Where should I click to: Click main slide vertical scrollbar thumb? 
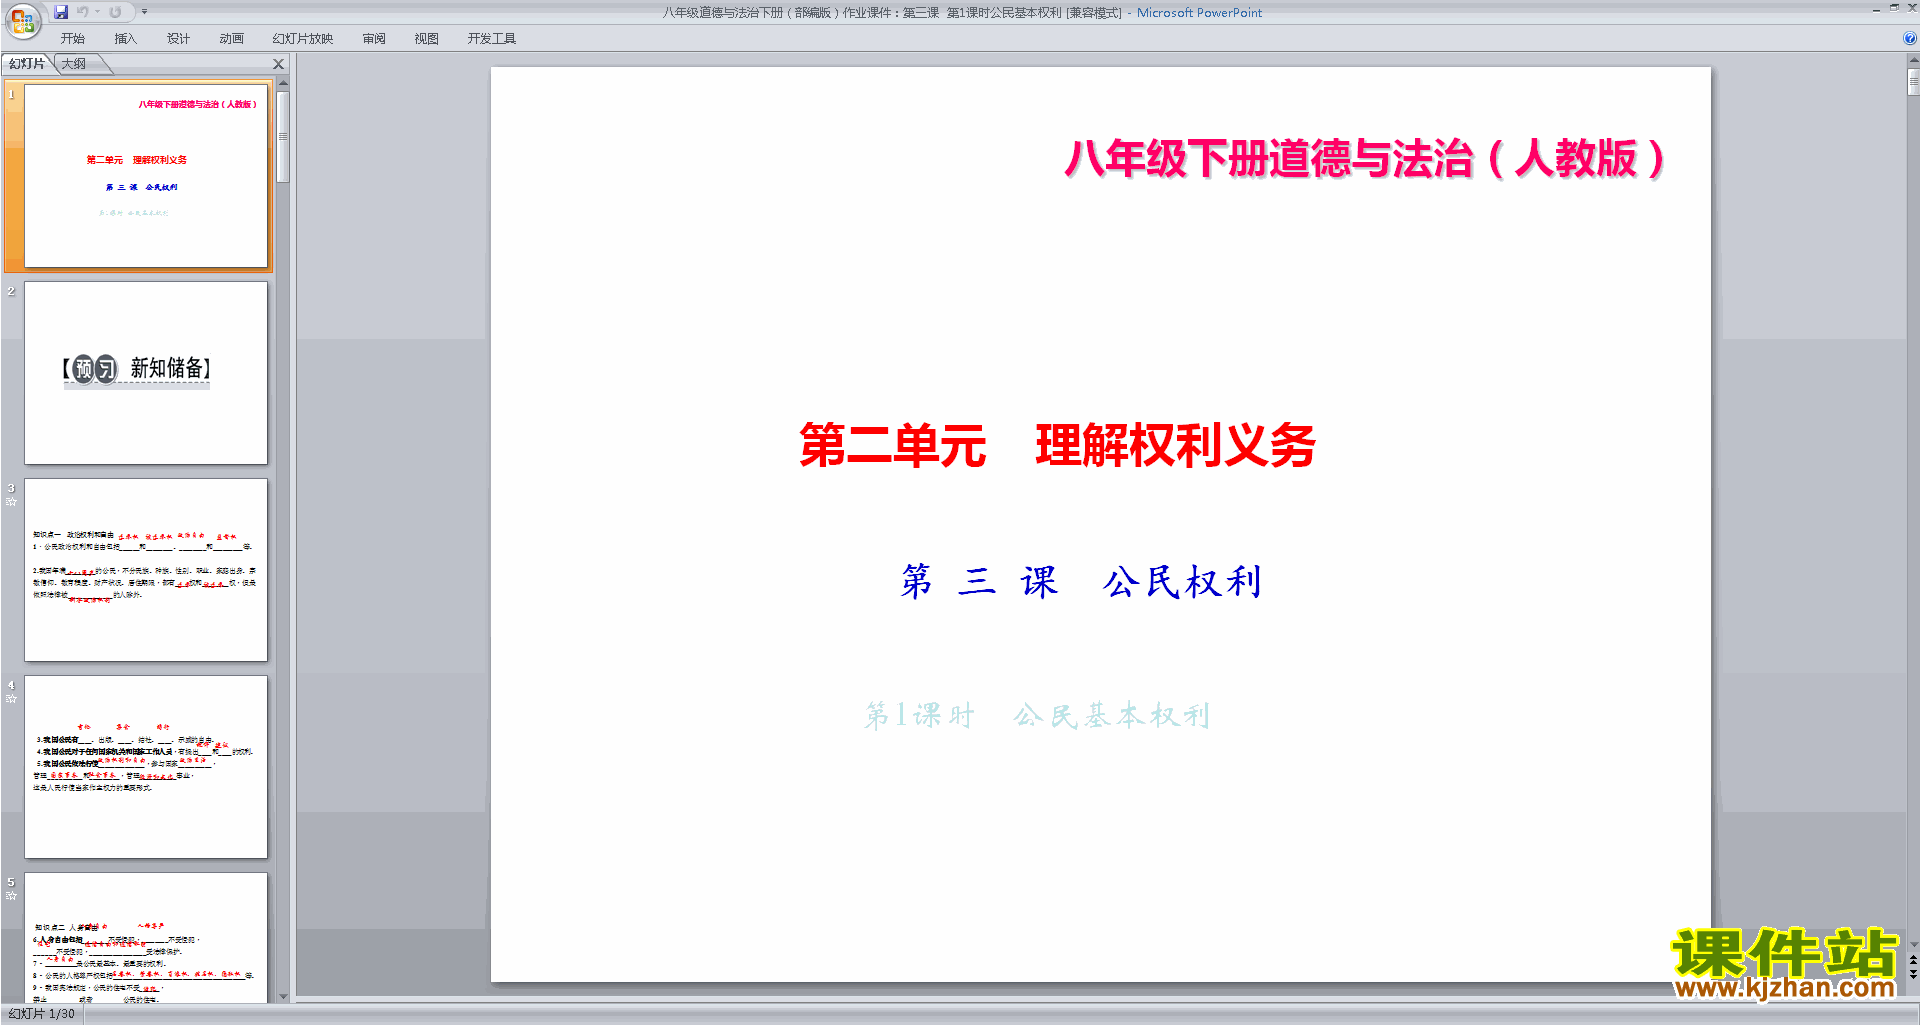click(1913, 81)
